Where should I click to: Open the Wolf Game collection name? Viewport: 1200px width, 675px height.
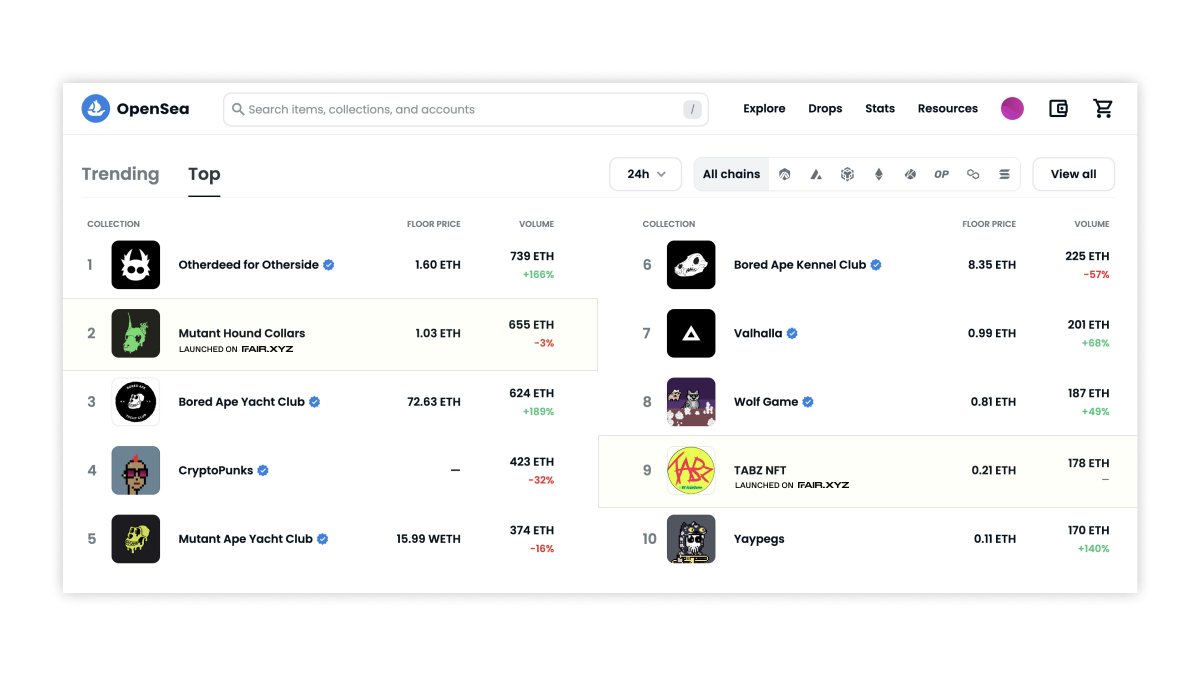click(x=766, y=402)
